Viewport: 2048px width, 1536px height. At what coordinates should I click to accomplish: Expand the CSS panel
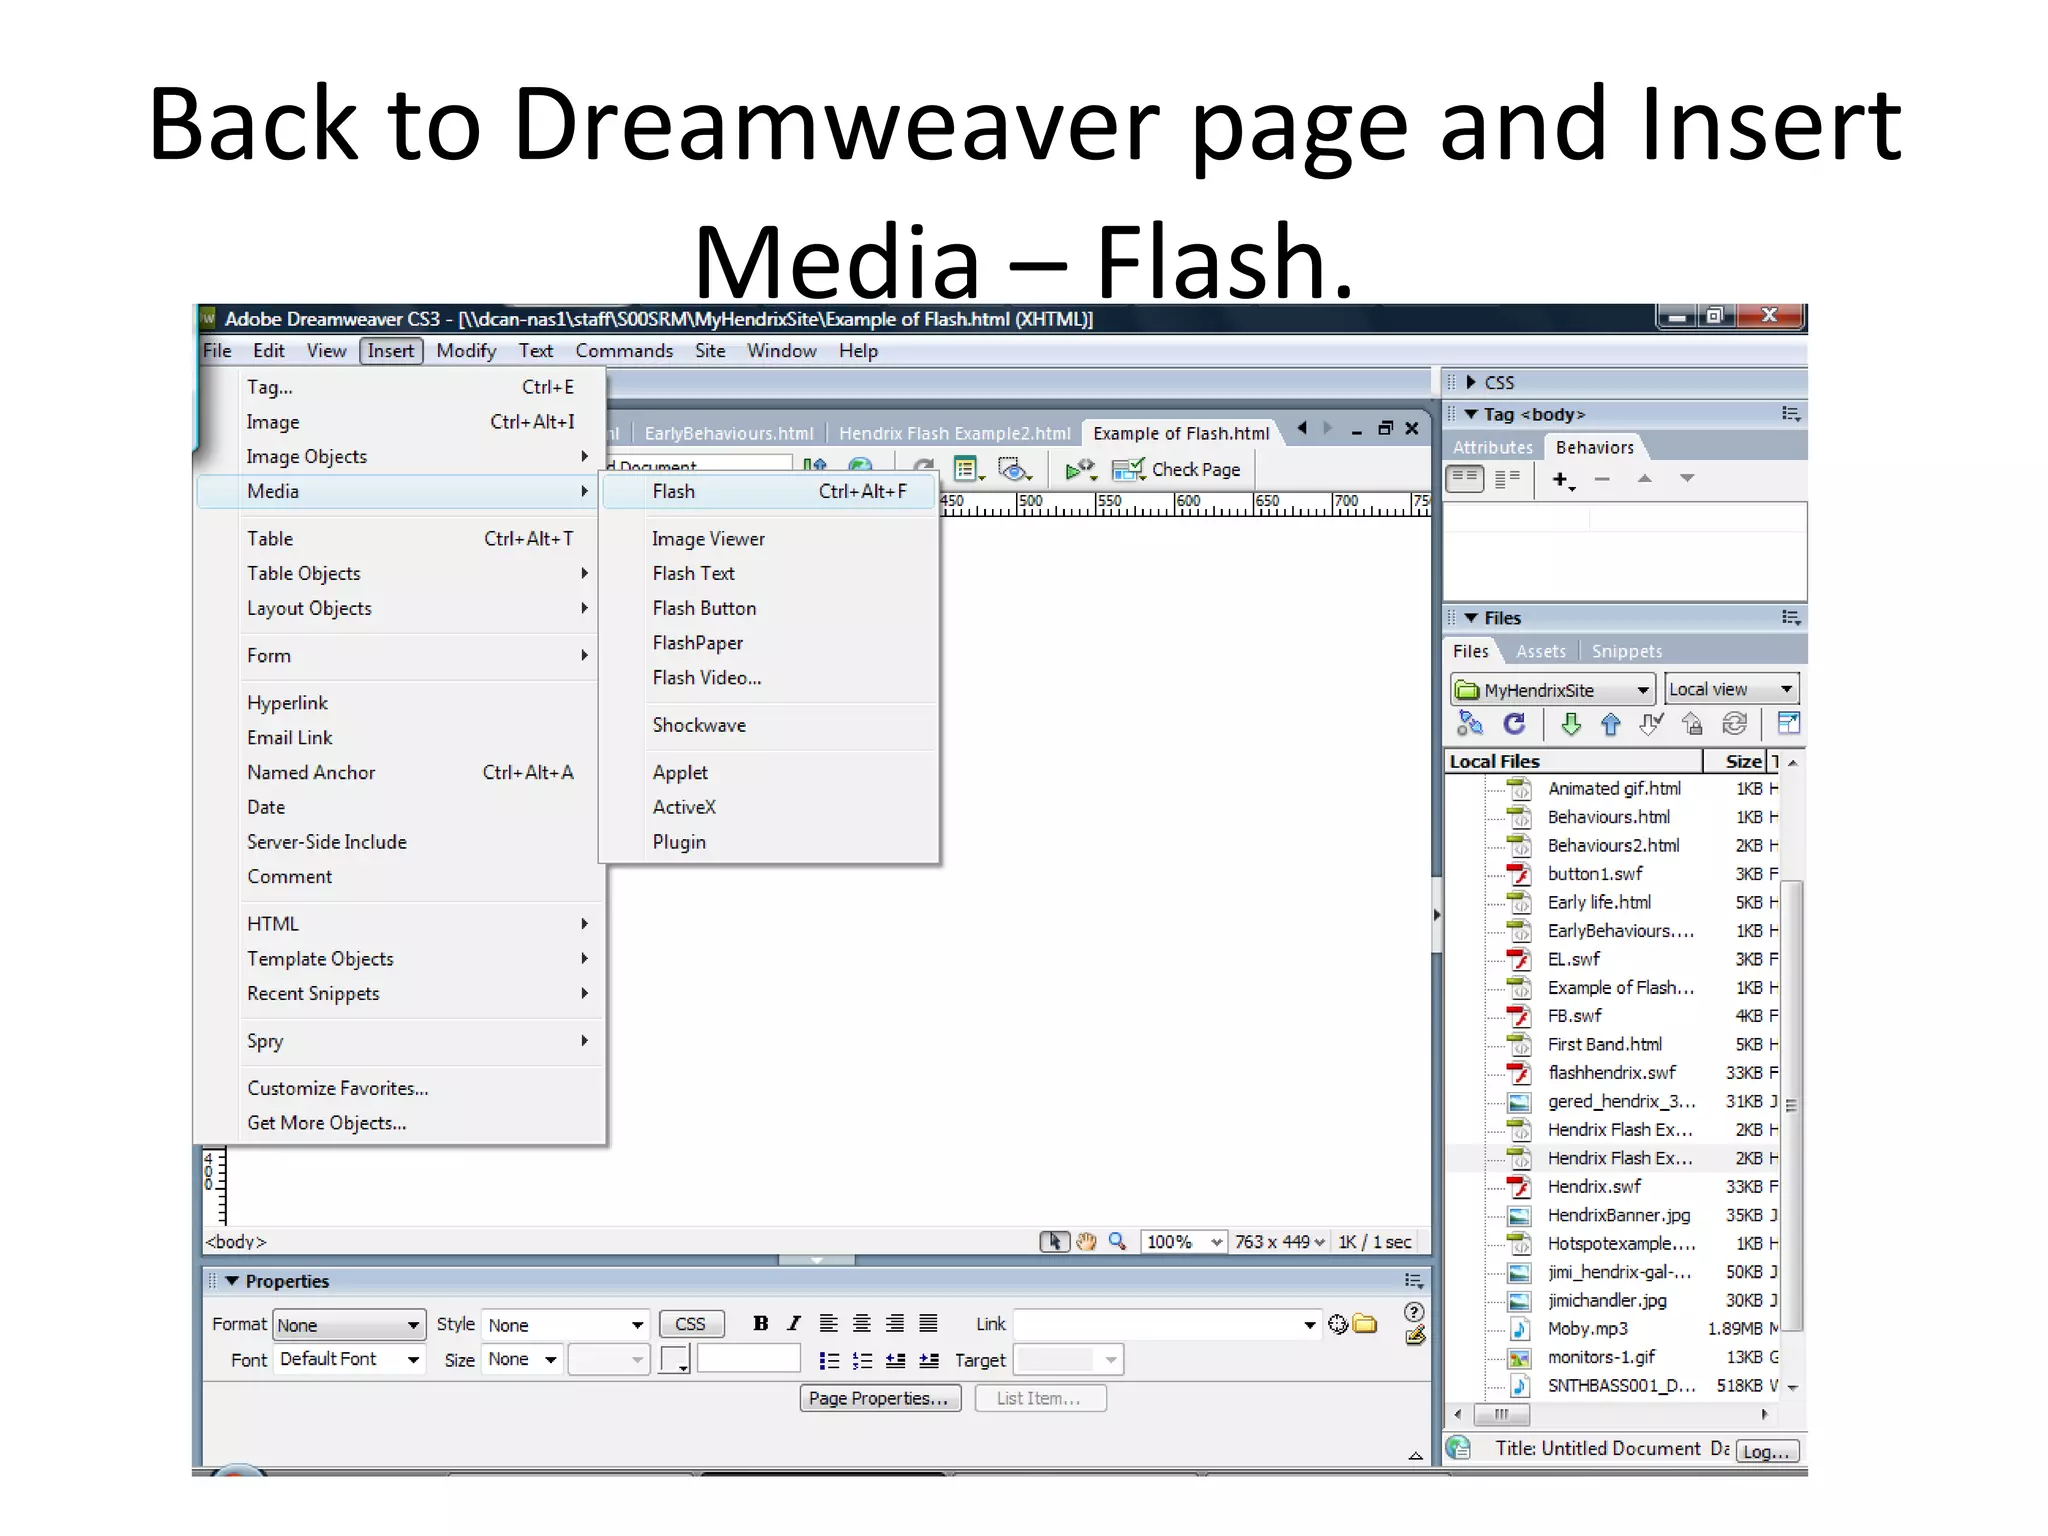(x=1470, y=382)
